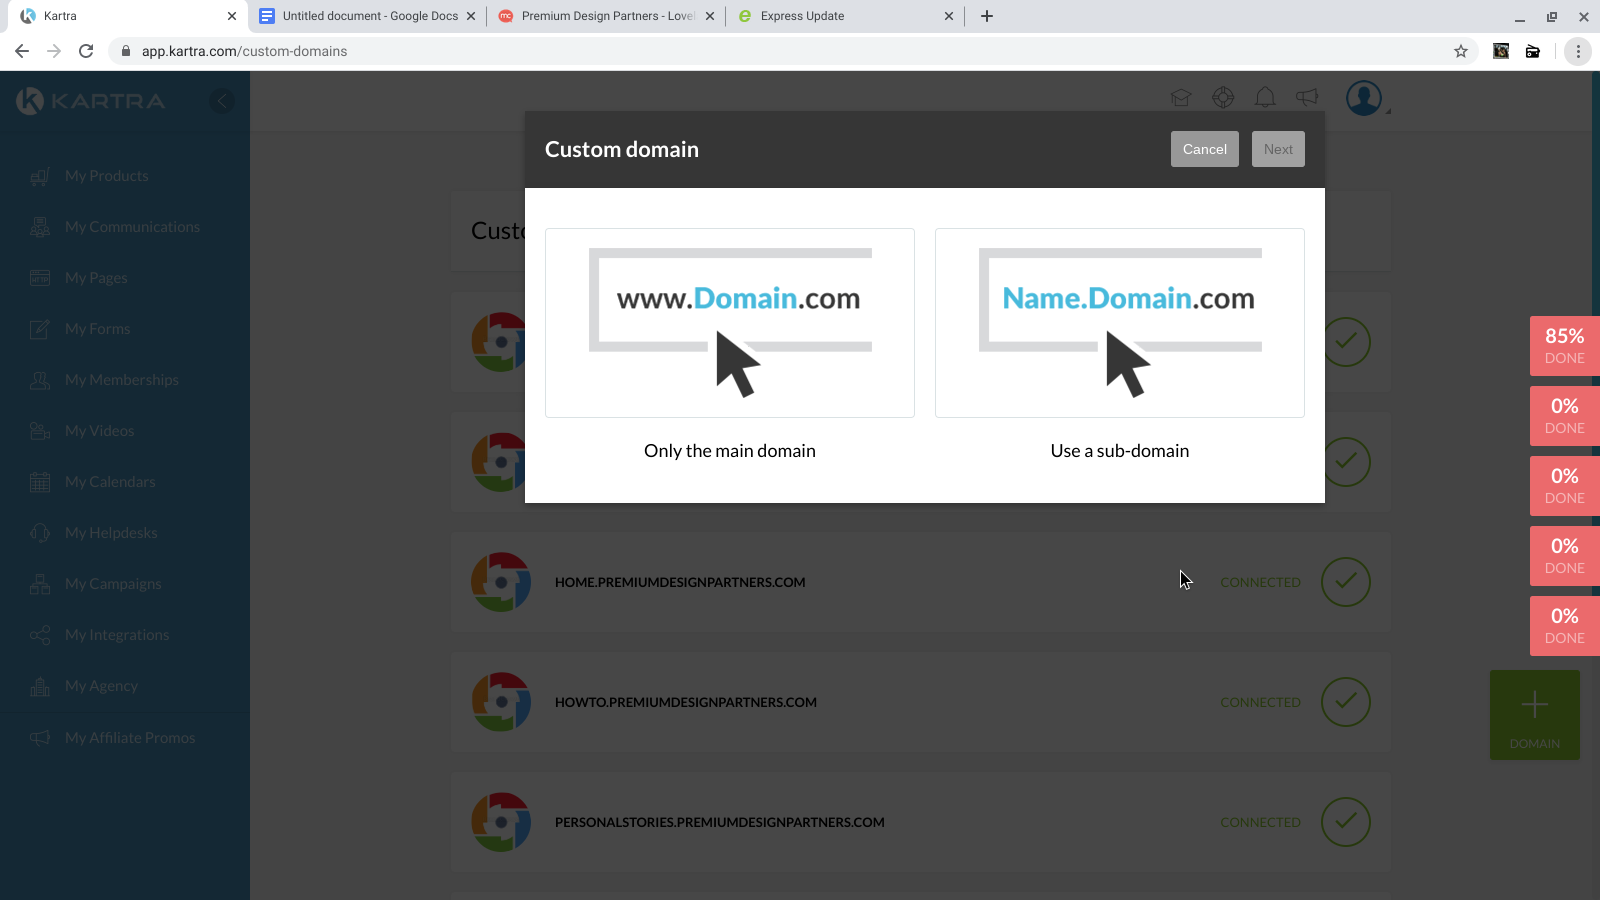Open My Communications in the sidebar
This screenshot has width=1600, height=900.
click(x=133, y=227)
